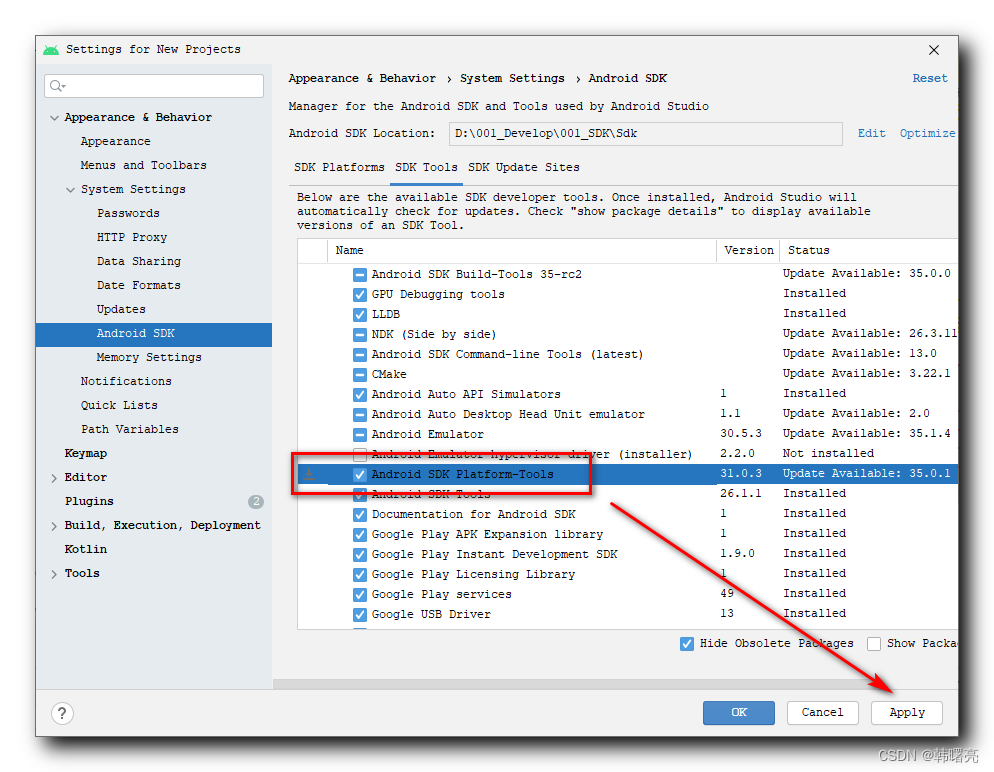Open Kotlin settings page
This screenshot has width=994, height=772.
click(x=86, y=550)
